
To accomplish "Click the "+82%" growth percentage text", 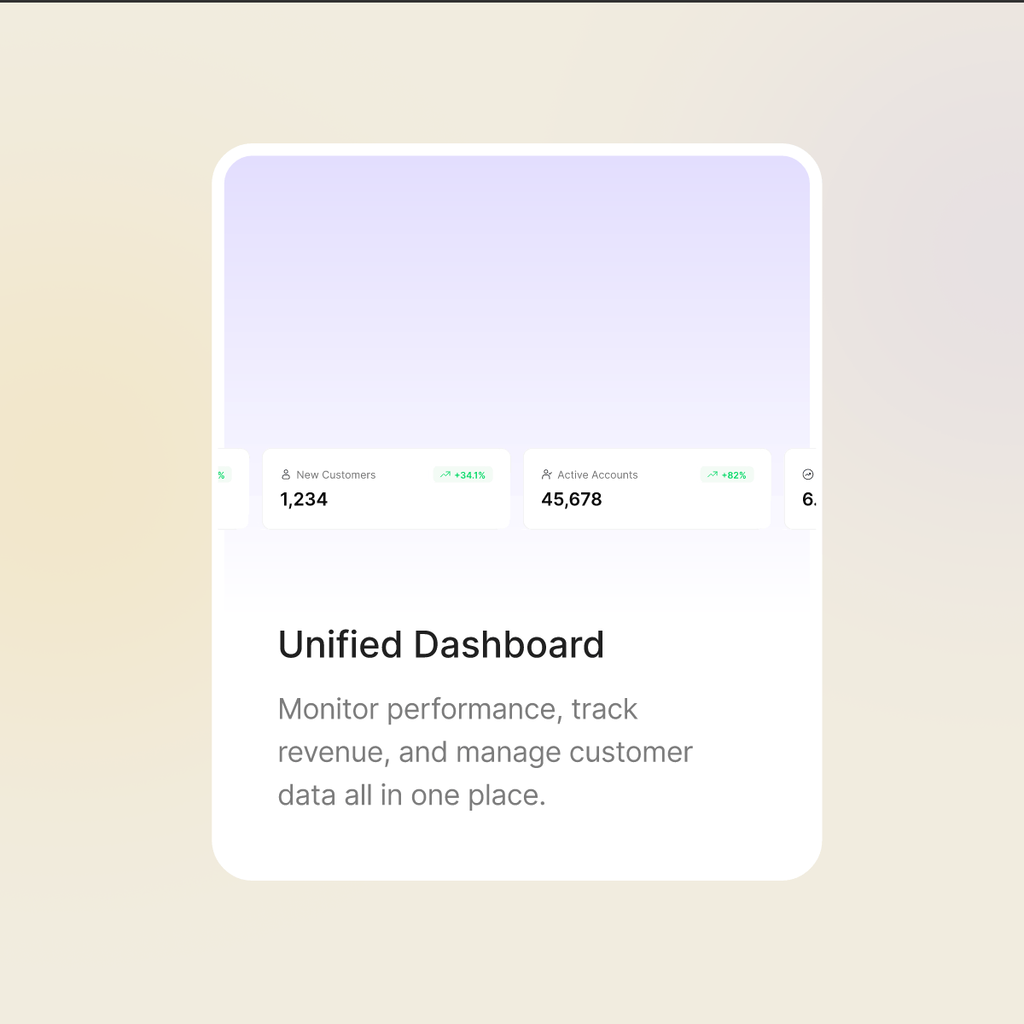I will [x=733, y=475].
